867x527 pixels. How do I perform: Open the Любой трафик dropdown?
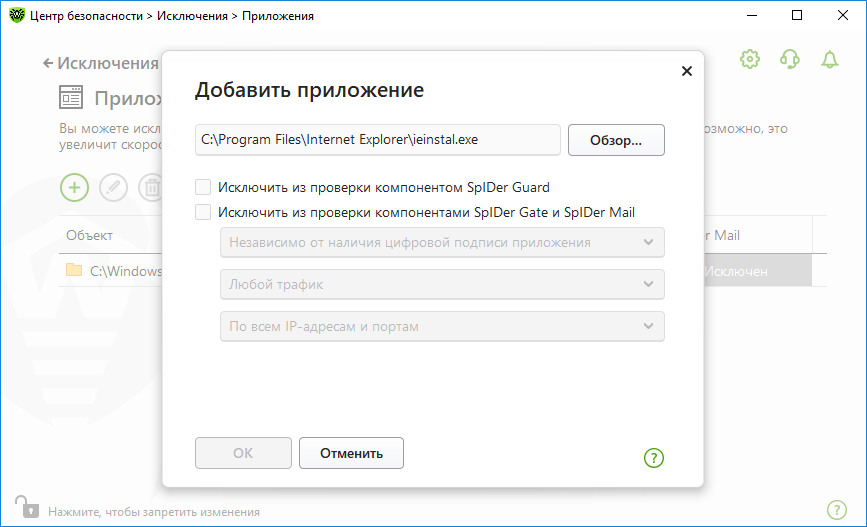442,284
